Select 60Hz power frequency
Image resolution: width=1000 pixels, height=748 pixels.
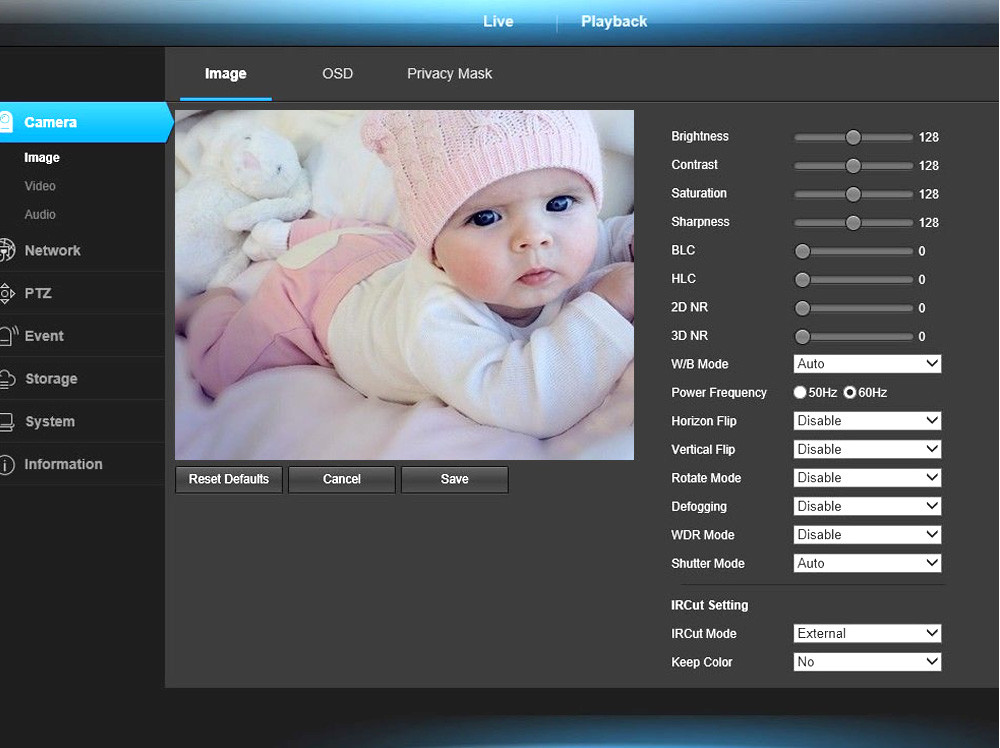click(x=850, y=393)
